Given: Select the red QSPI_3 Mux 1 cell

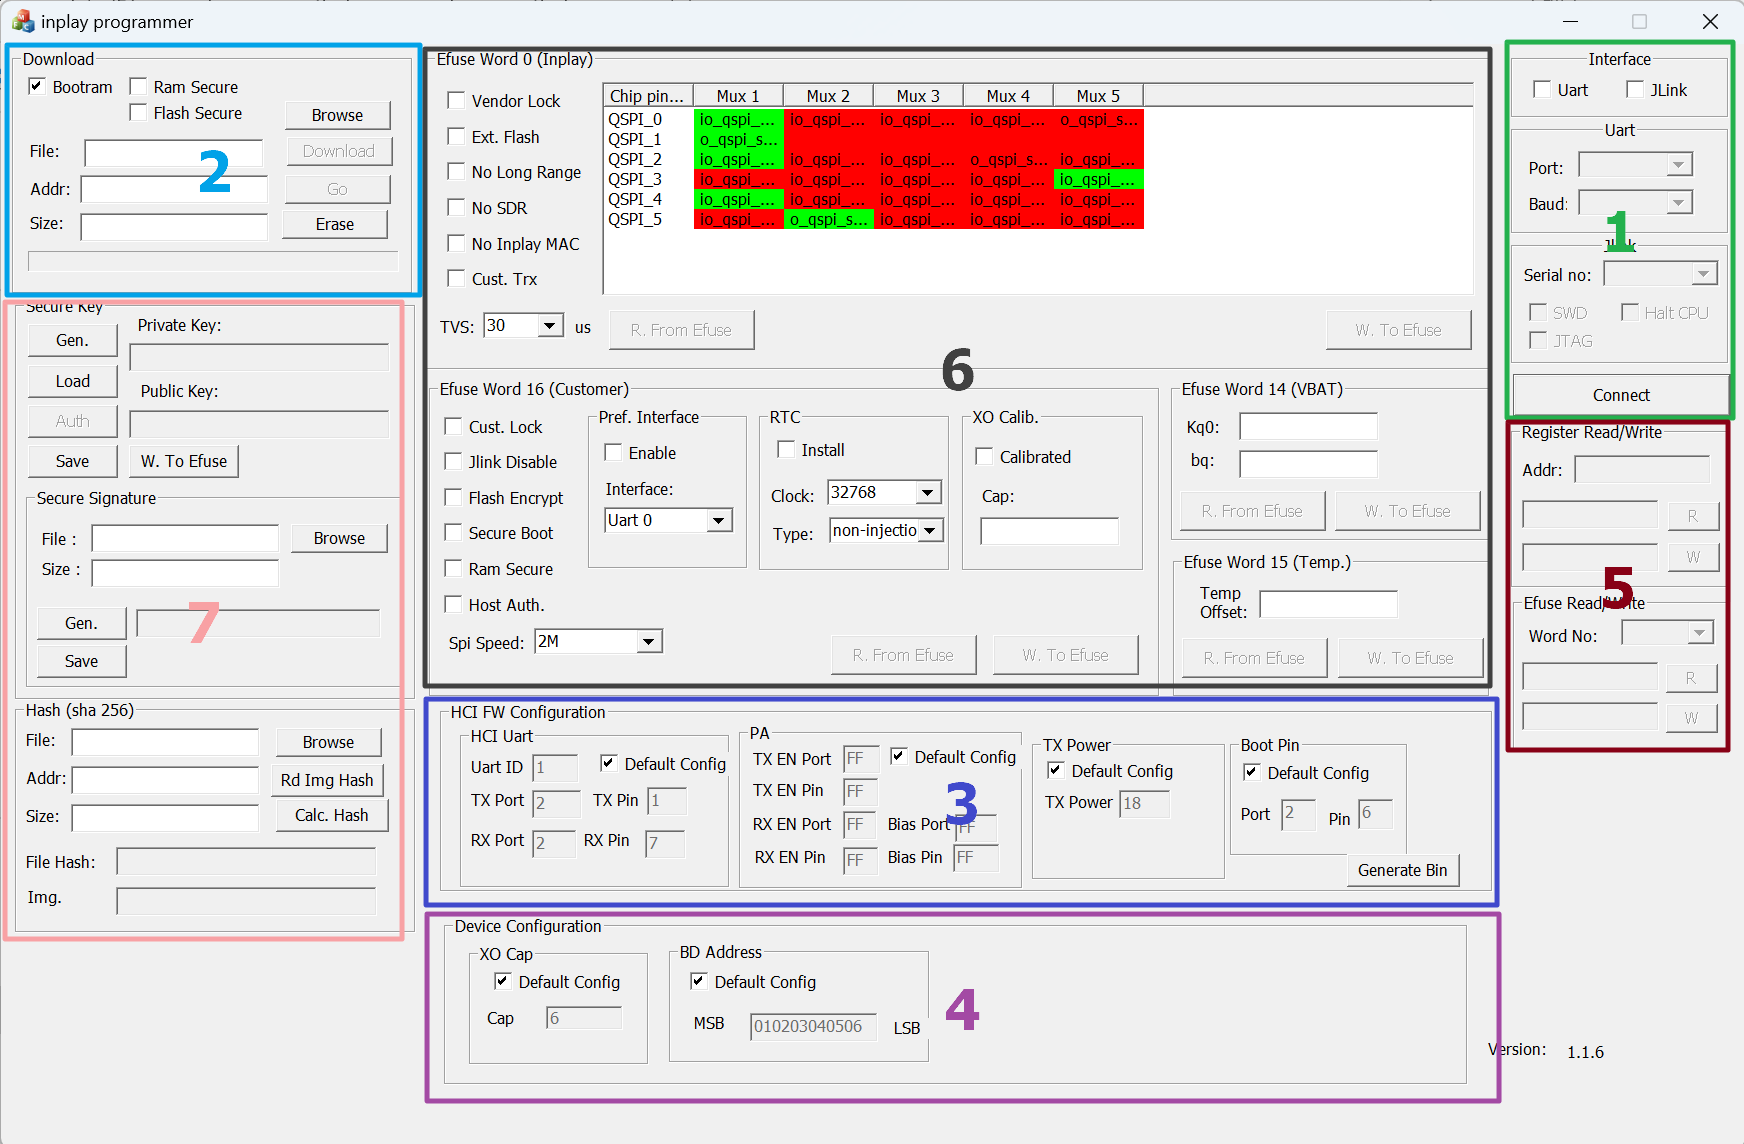Looking at the screenshot, I should click(738, 179).
